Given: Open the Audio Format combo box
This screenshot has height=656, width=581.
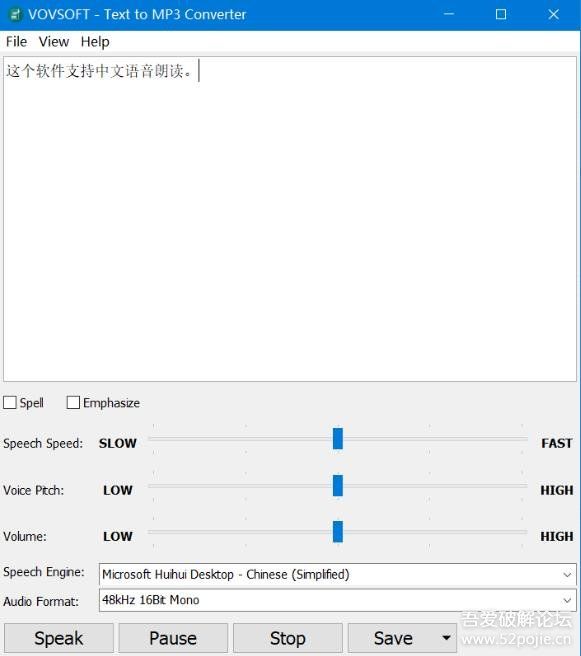Looking at the screenshot, I should (338, 600).
